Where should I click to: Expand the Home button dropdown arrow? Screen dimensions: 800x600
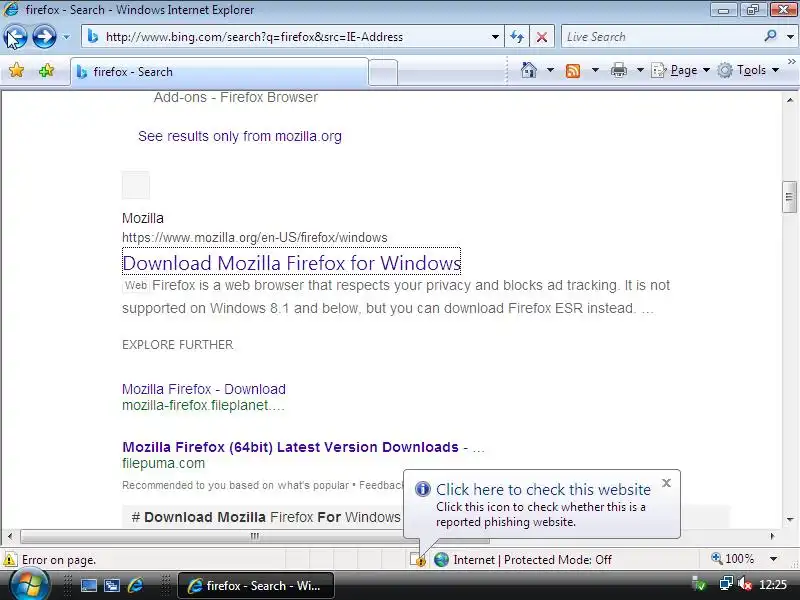[x=550, y=70]
